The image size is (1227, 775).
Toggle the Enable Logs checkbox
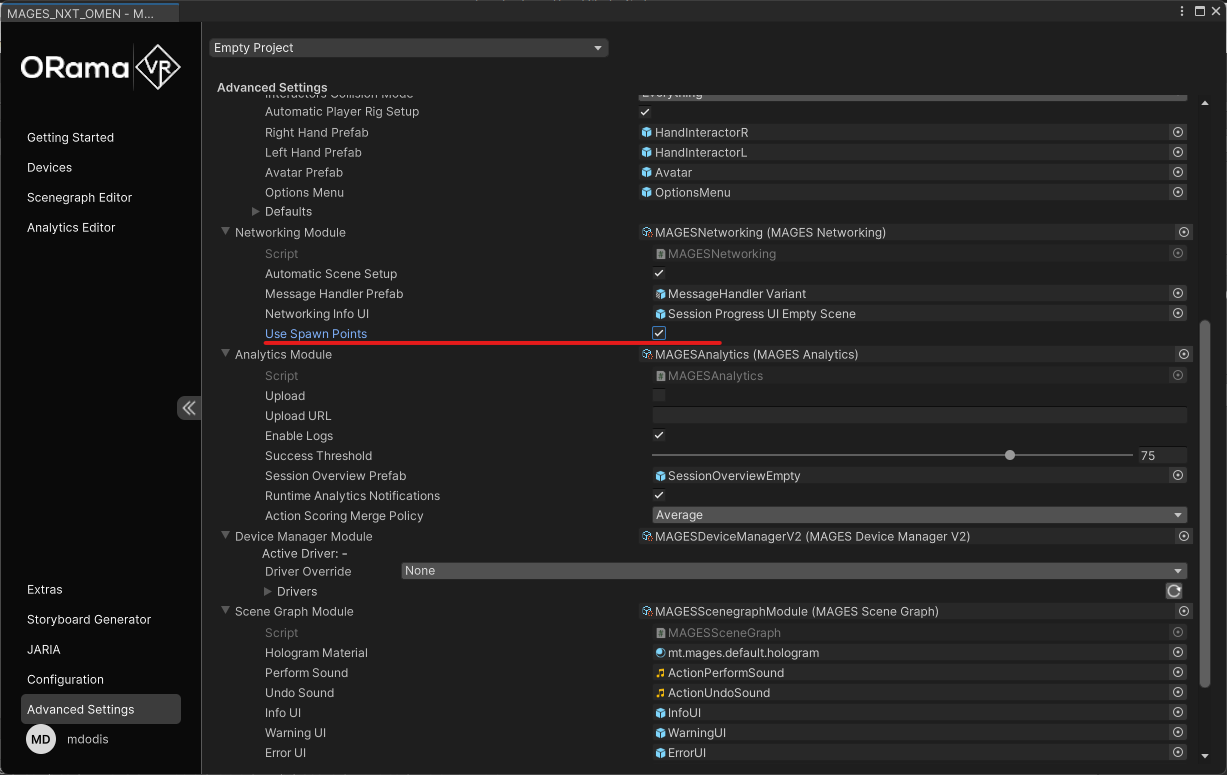(x=659, y=435)
